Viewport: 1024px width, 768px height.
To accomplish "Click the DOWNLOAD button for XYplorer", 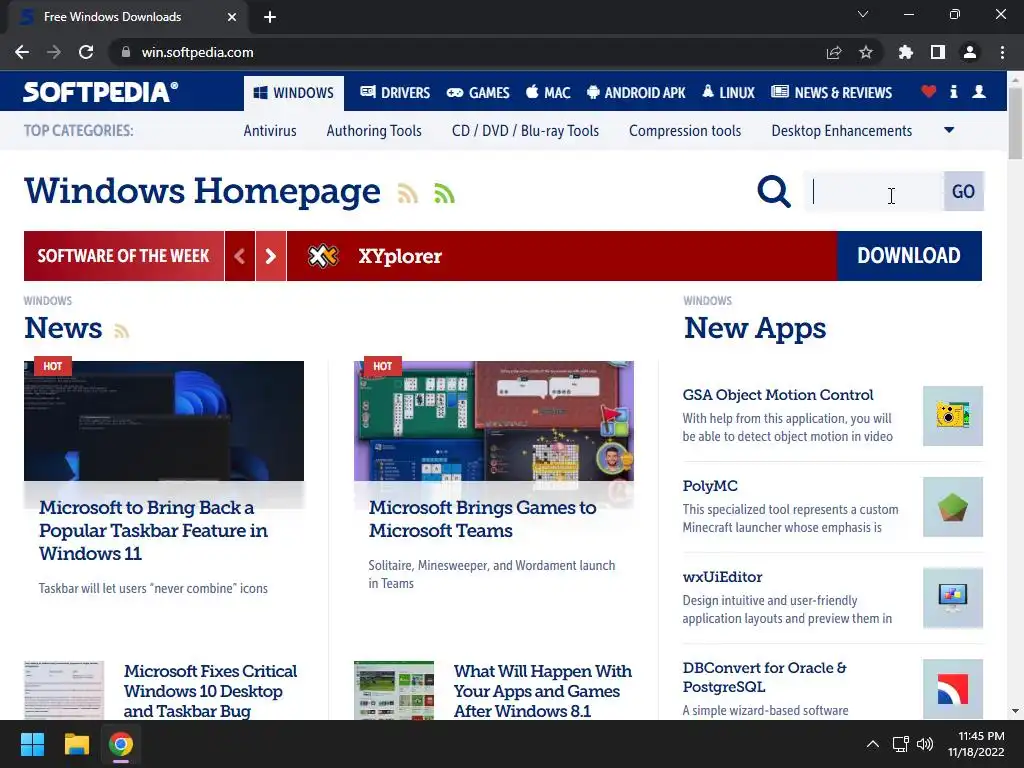I will coord(909,256).
